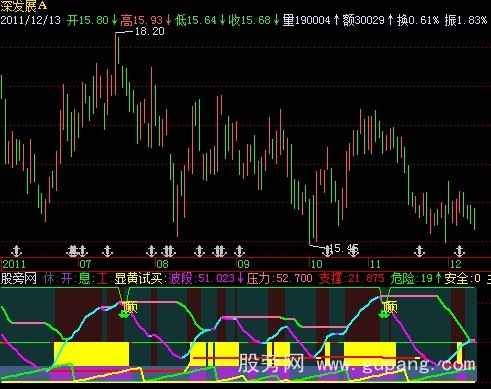Click the 18.20 high price label
Viewport: 491px width, 389px height.
coord(149,32)
